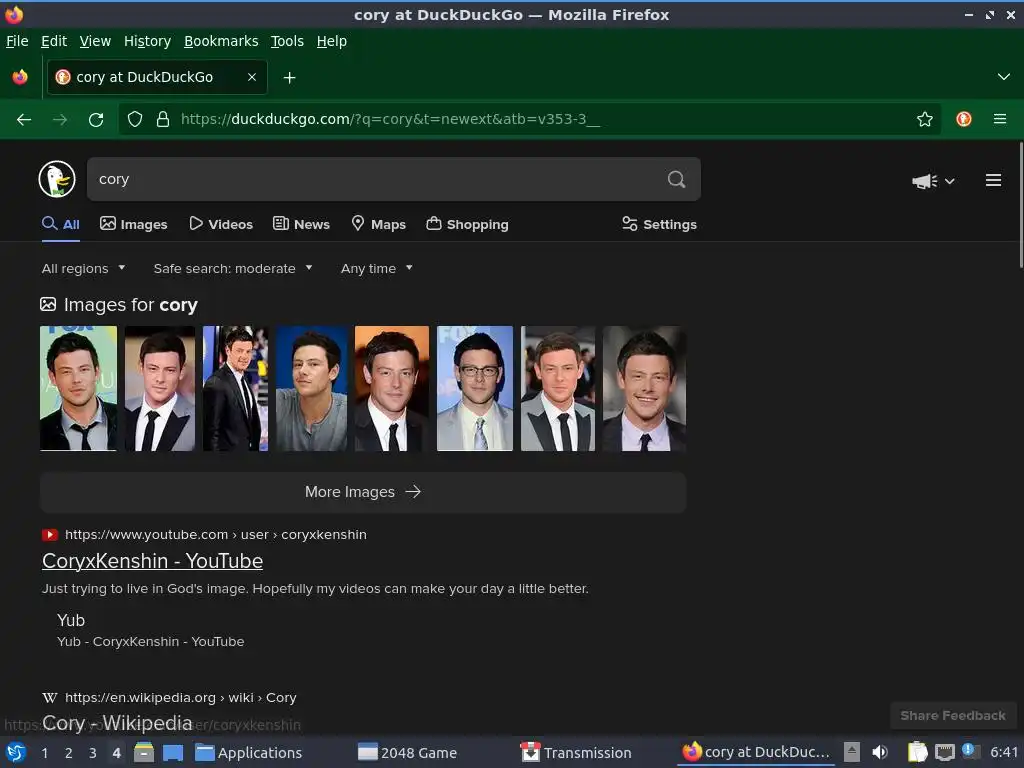Switch to the Videos search tab
This screenshot has width=1024, height=768.
coord(221,224)
